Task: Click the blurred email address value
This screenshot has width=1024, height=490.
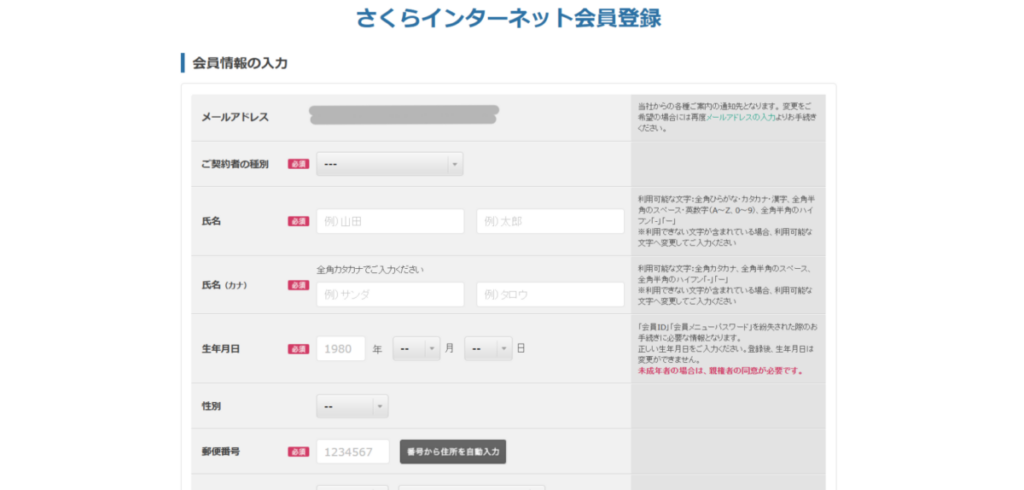Action: (405, 114)
